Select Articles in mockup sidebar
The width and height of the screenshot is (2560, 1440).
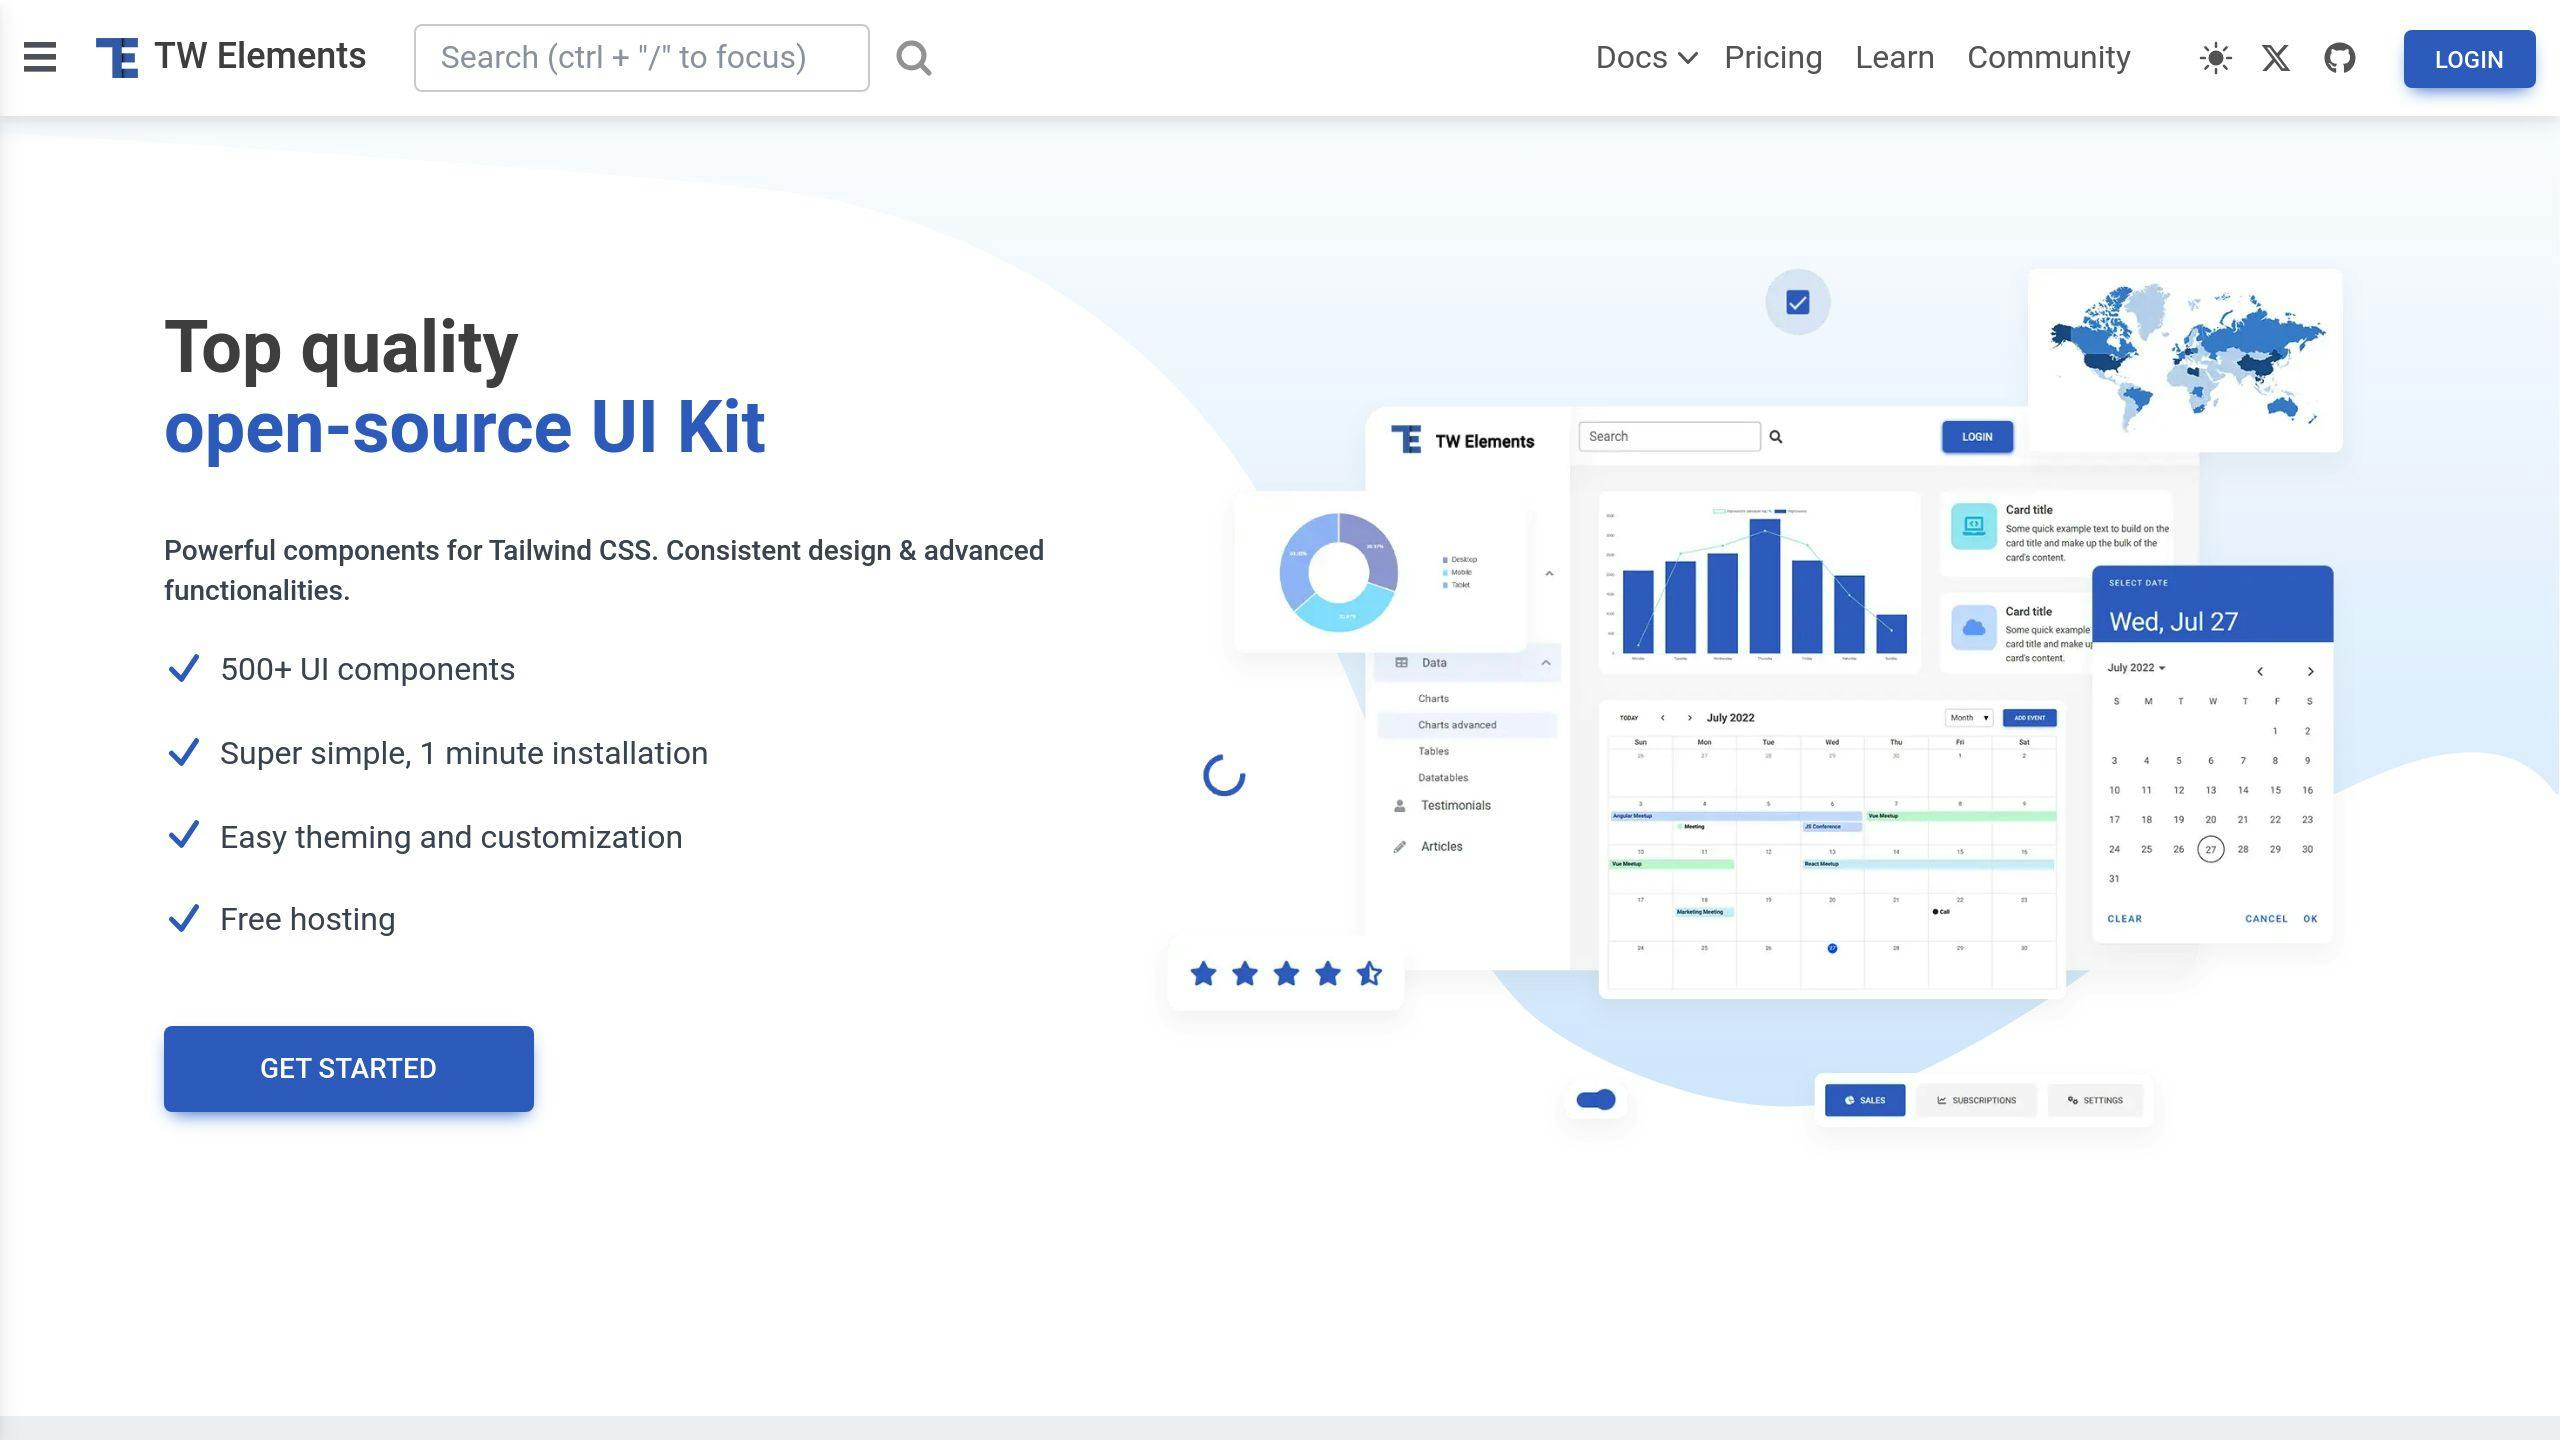1441,847
